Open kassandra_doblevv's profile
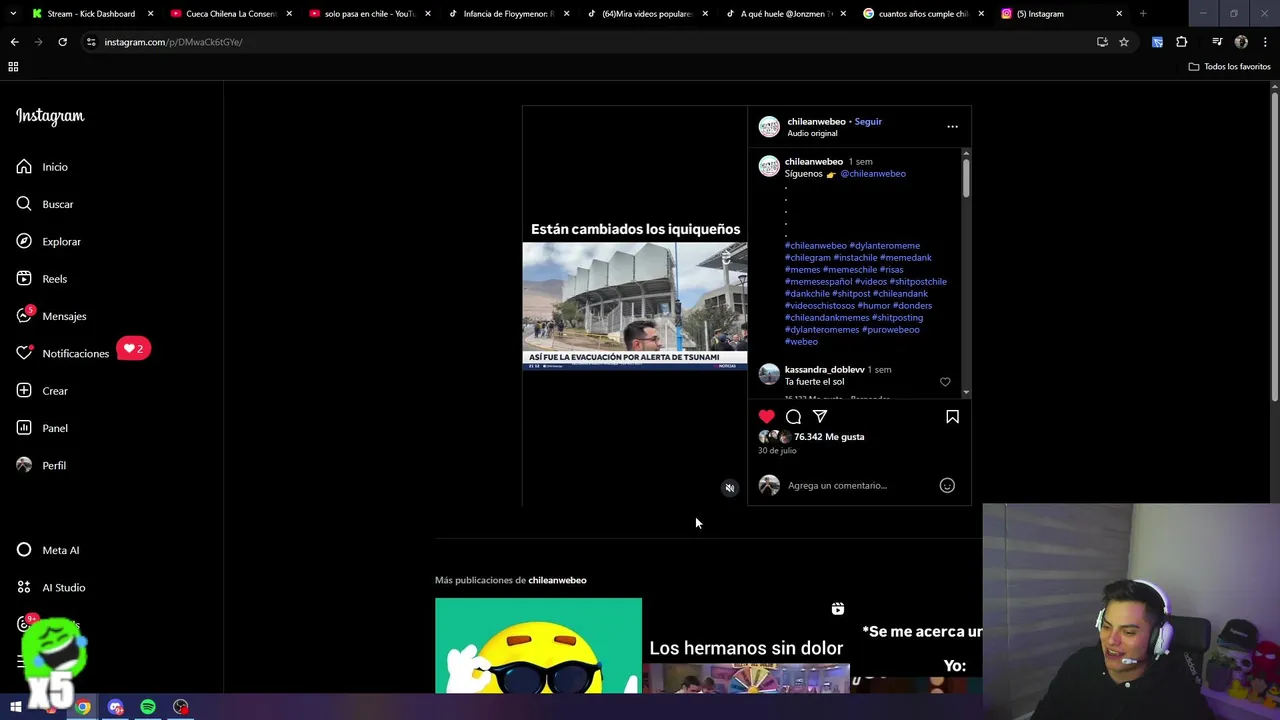Screen dimensions: 1280x720 coord(824,369)
